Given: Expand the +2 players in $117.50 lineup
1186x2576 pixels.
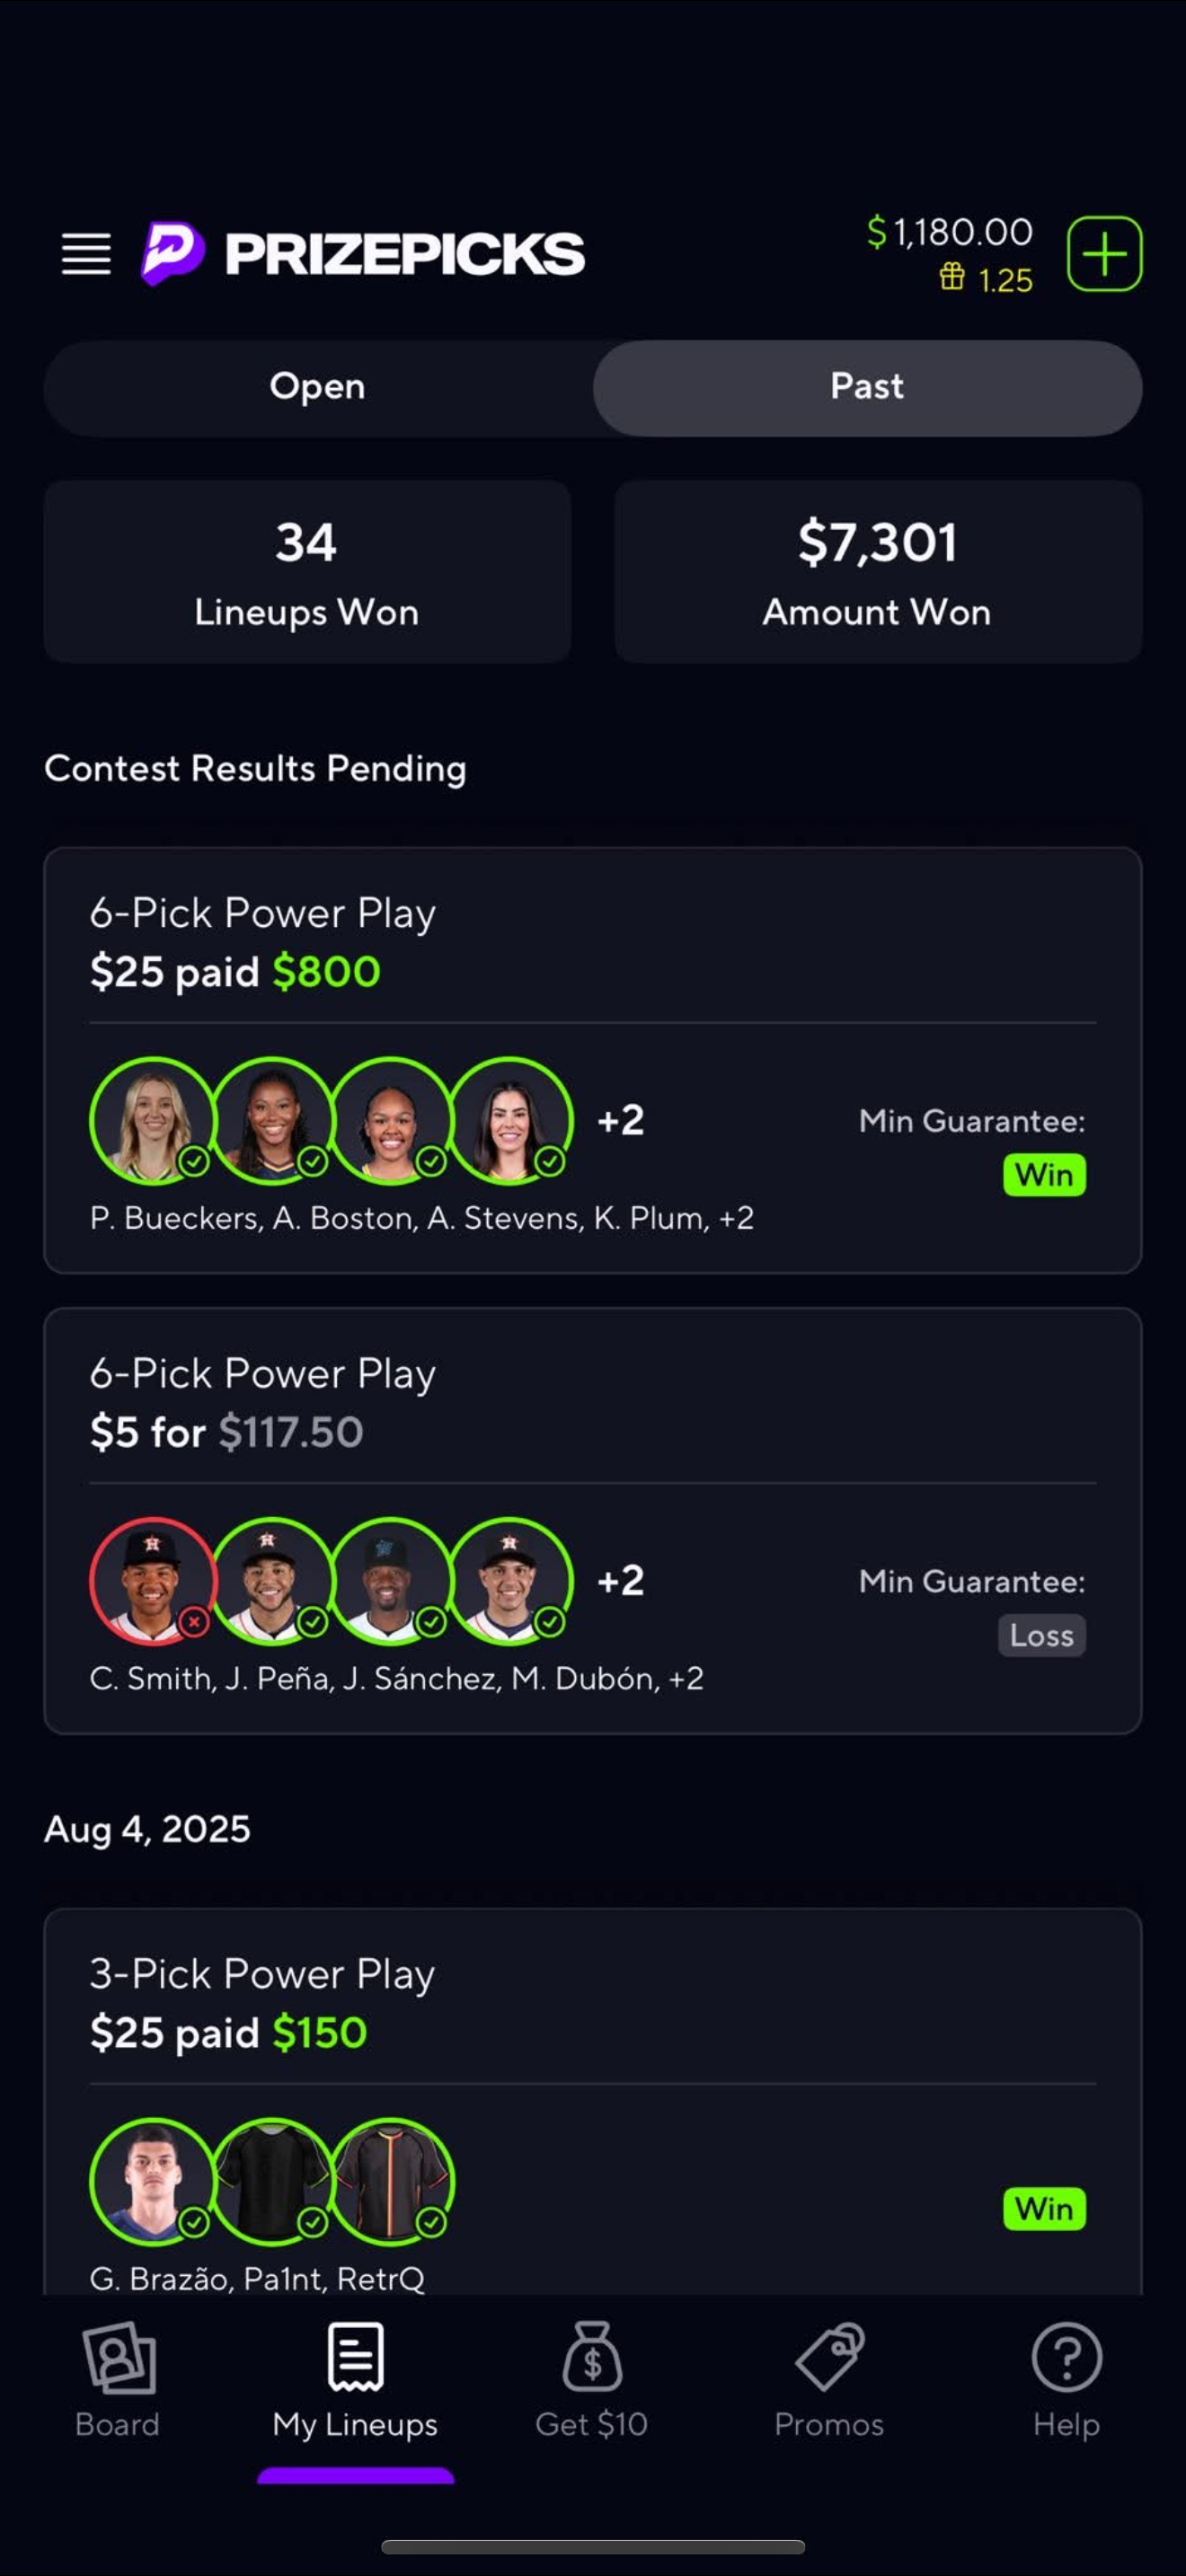Looking at the screenshot, I should click(x=621, y=1580).
